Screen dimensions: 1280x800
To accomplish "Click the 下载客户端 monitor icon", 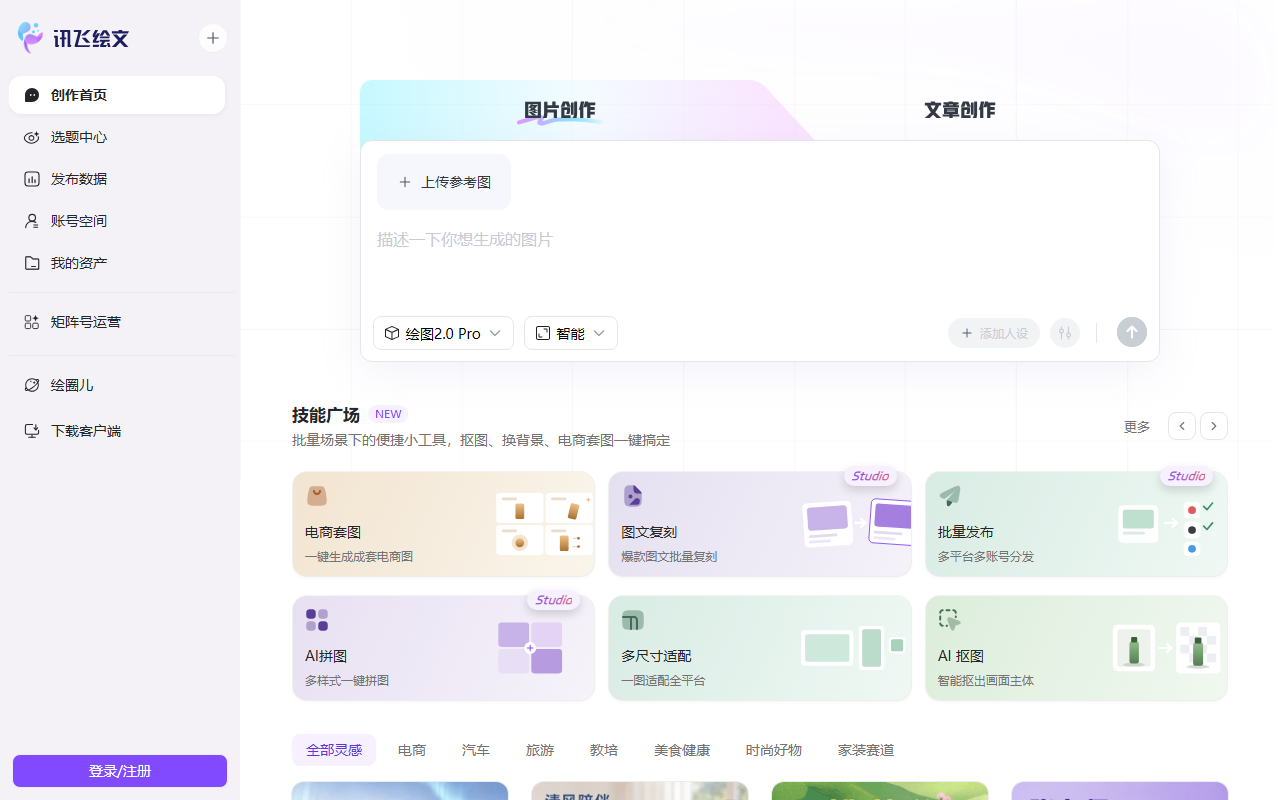I will coord(32,431).
